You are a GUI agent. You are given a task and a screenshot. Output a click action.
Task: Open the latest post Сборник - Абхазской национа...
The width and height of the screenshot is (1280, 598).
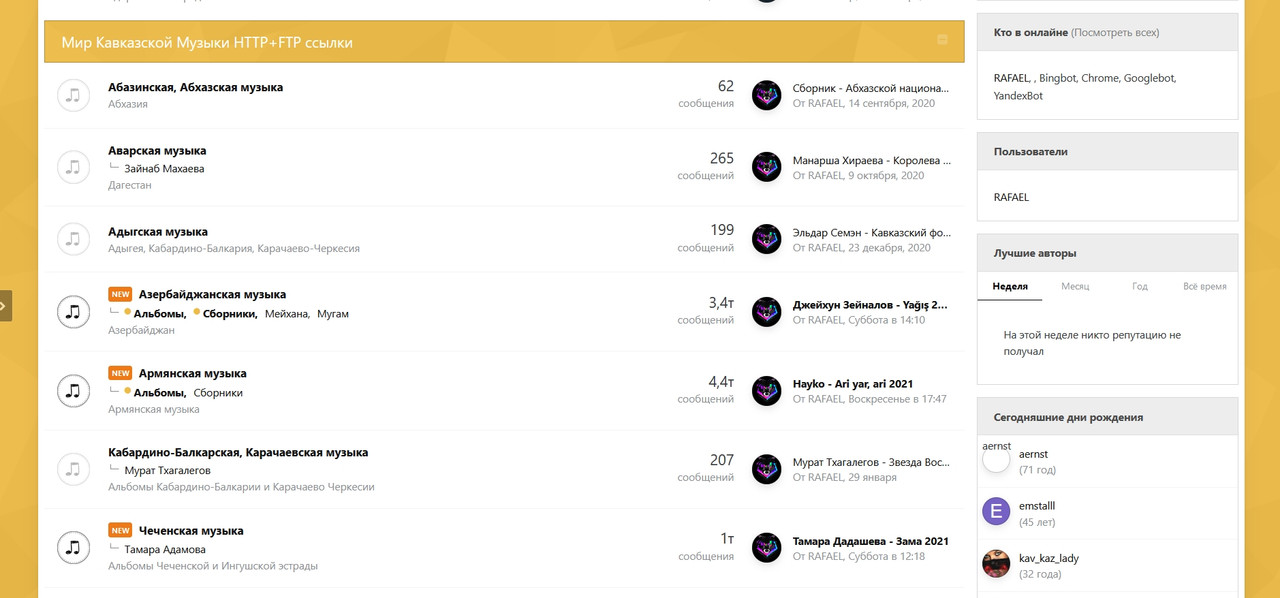click(x=871, y=88)
